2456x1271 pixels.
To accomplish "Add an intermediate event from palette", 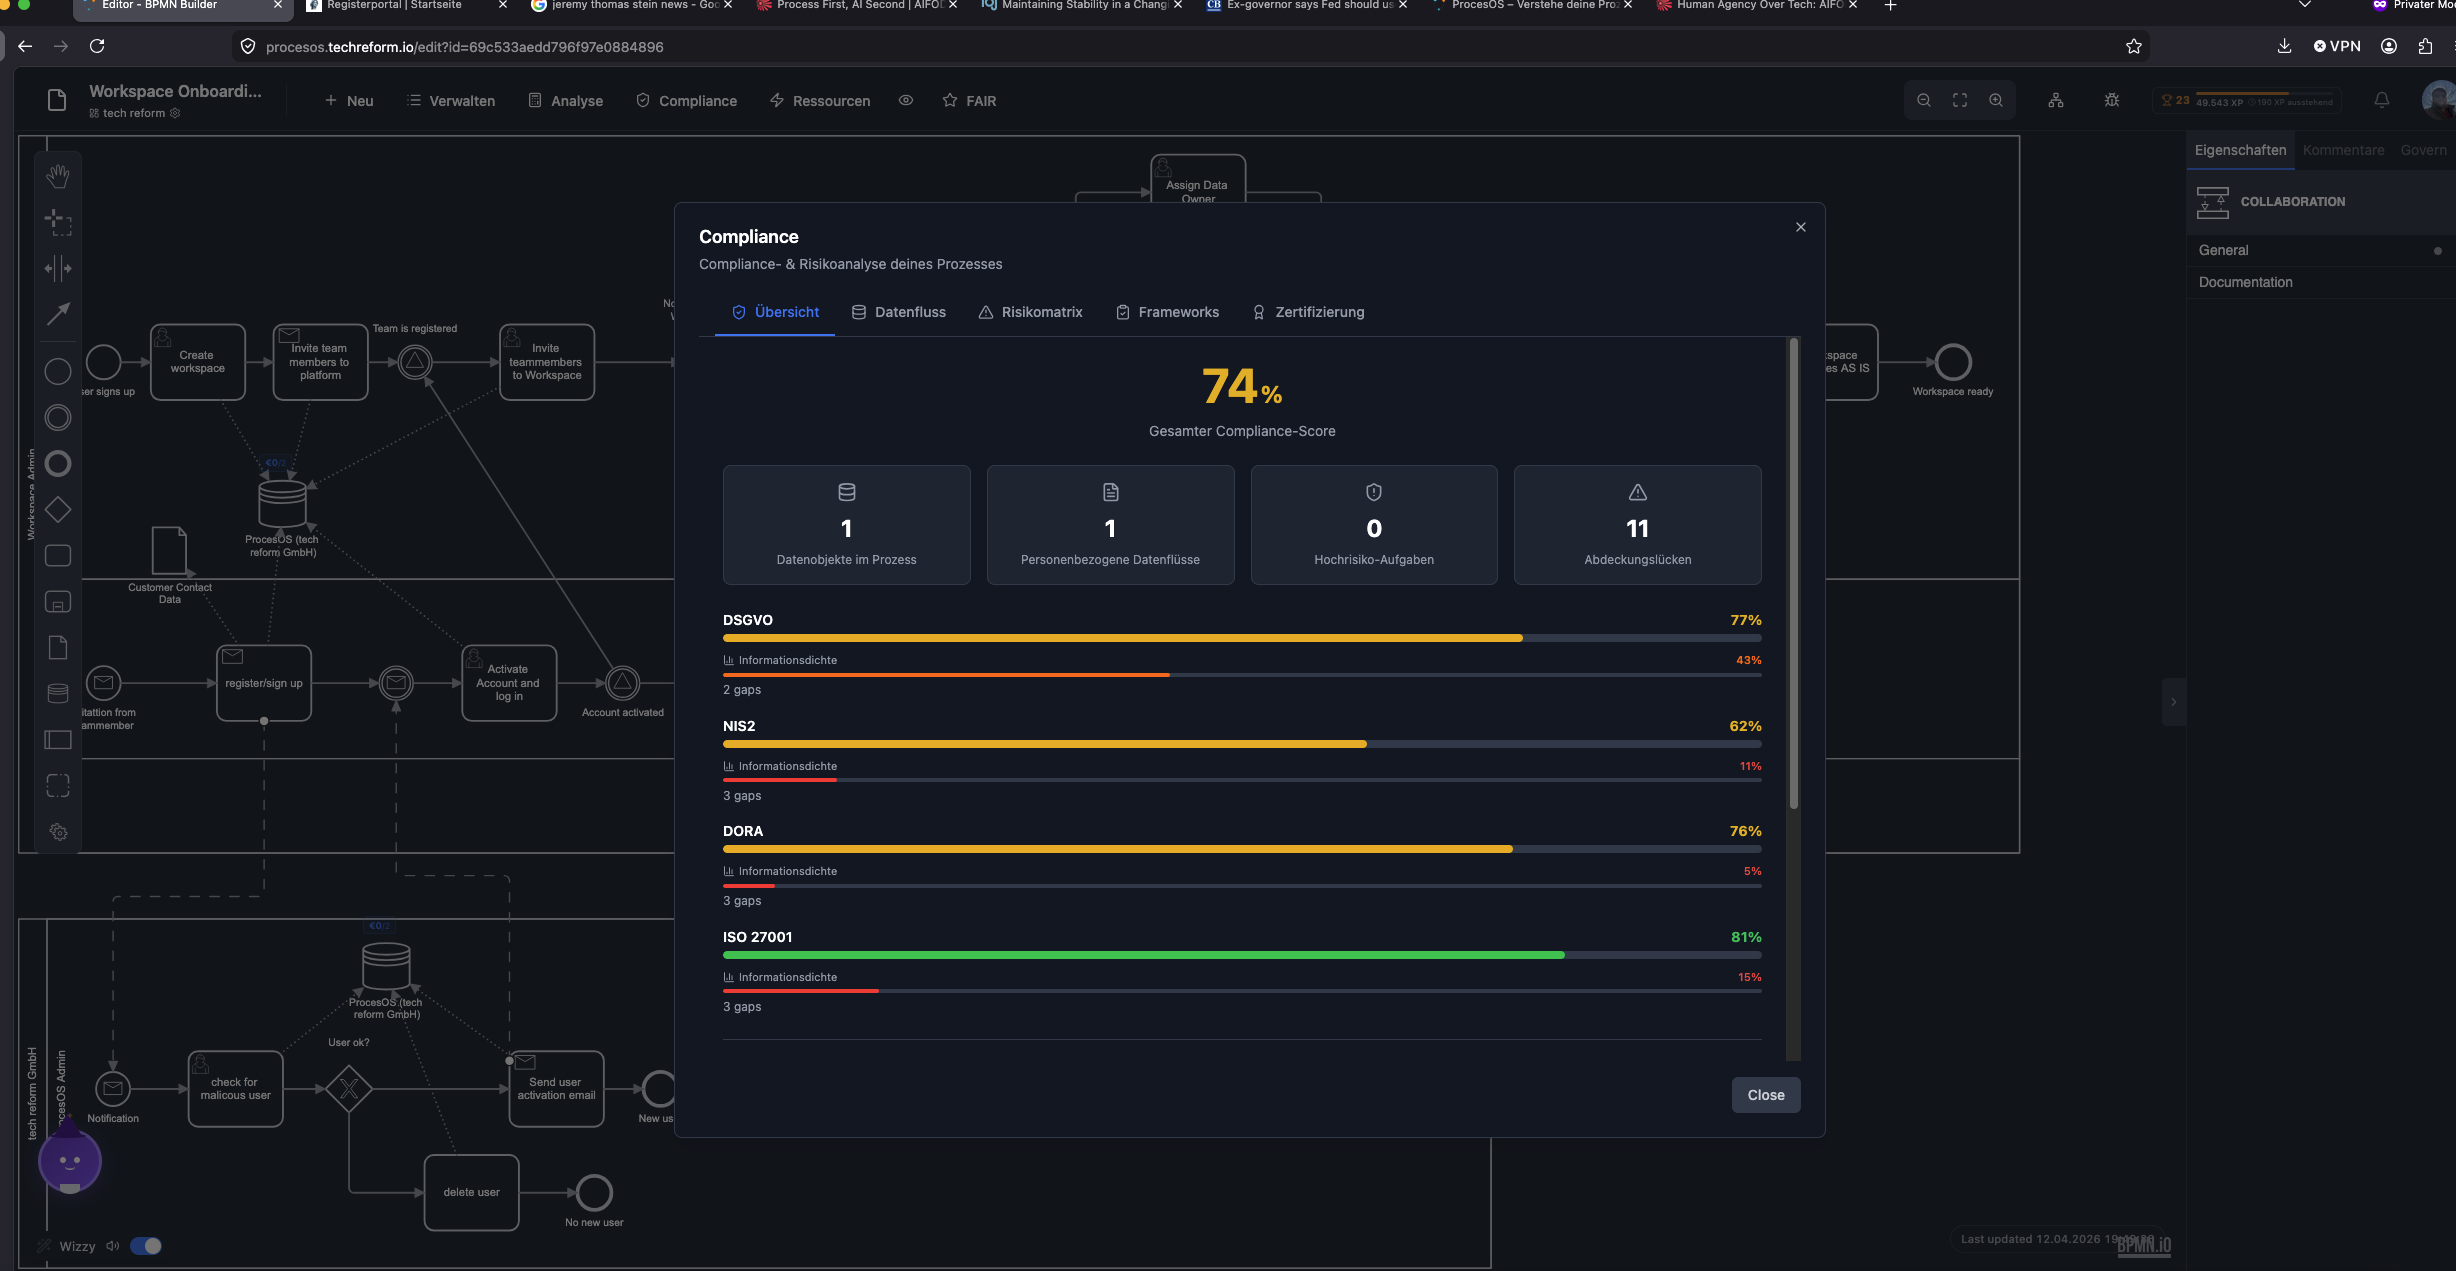I will pos(58,418).
